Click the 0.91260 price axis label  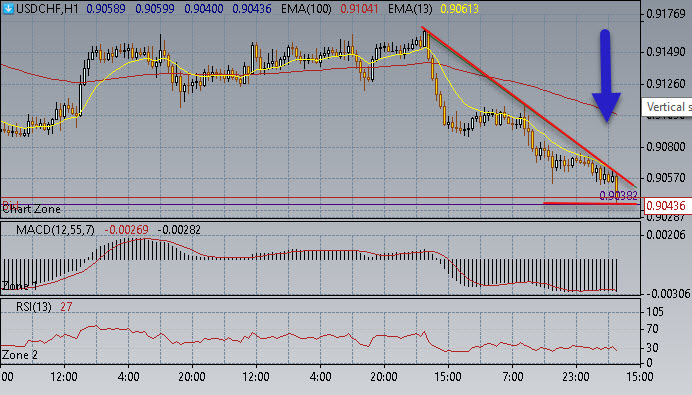[x=666, y=84]
